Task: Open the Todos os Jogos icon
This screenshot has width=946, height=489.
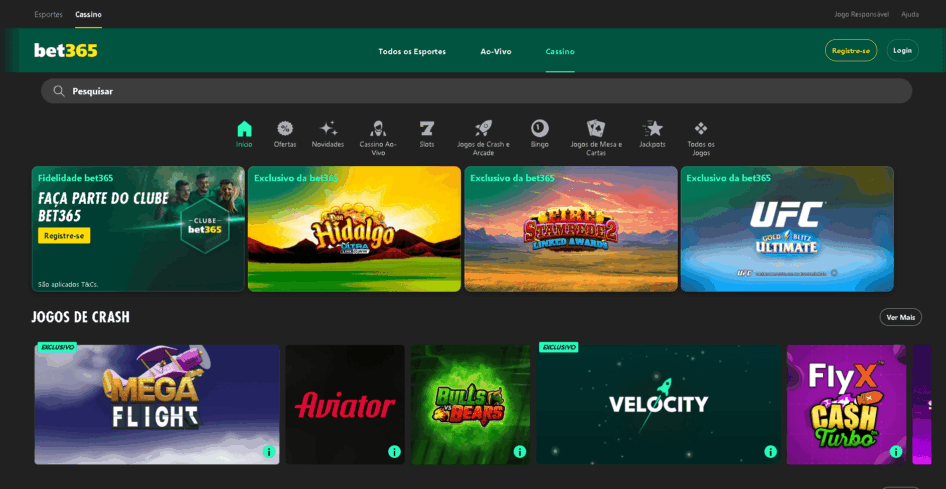Action: tap(701, 128)
